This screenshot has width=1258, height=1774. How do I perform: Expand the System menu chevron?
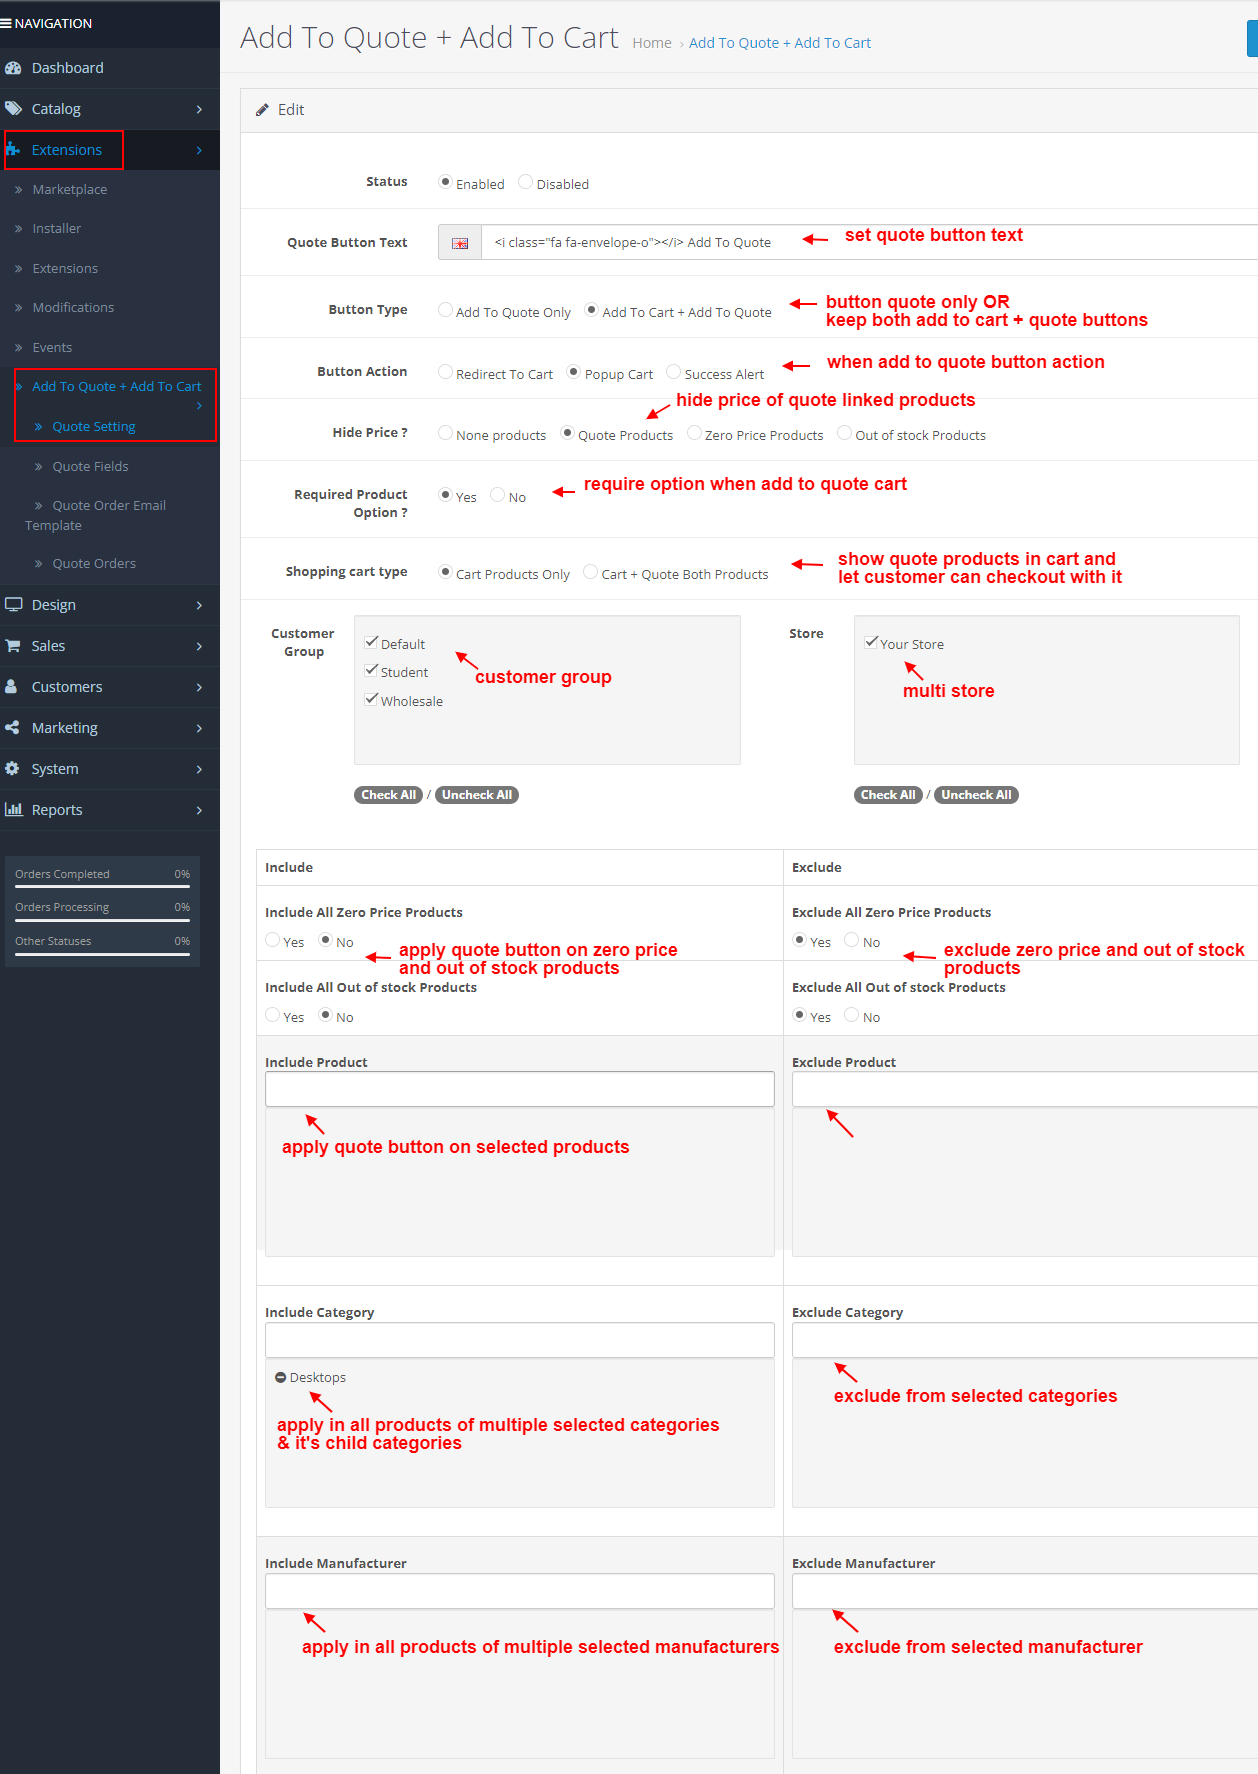pos(199,769)
